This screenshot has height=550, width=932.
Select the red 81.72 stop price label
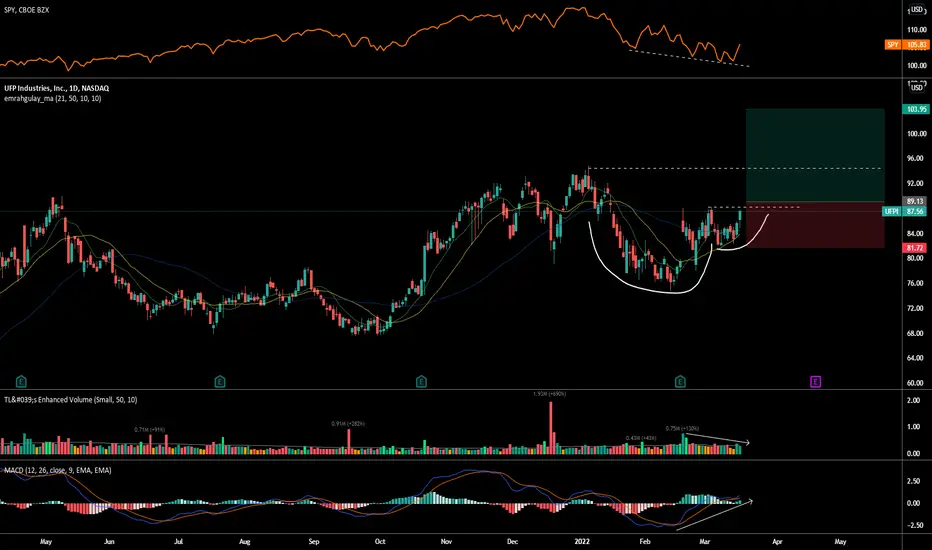click(915, 248)
